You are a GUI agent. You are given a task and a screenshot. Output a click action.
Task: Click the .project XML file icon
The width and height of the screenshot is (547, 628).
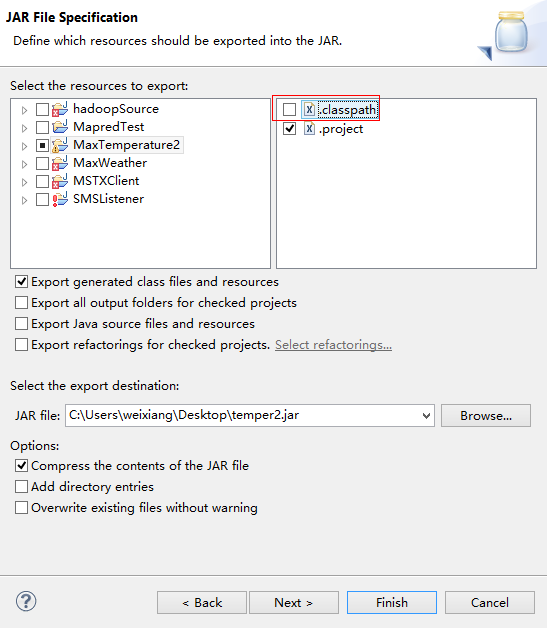[309, 129]
